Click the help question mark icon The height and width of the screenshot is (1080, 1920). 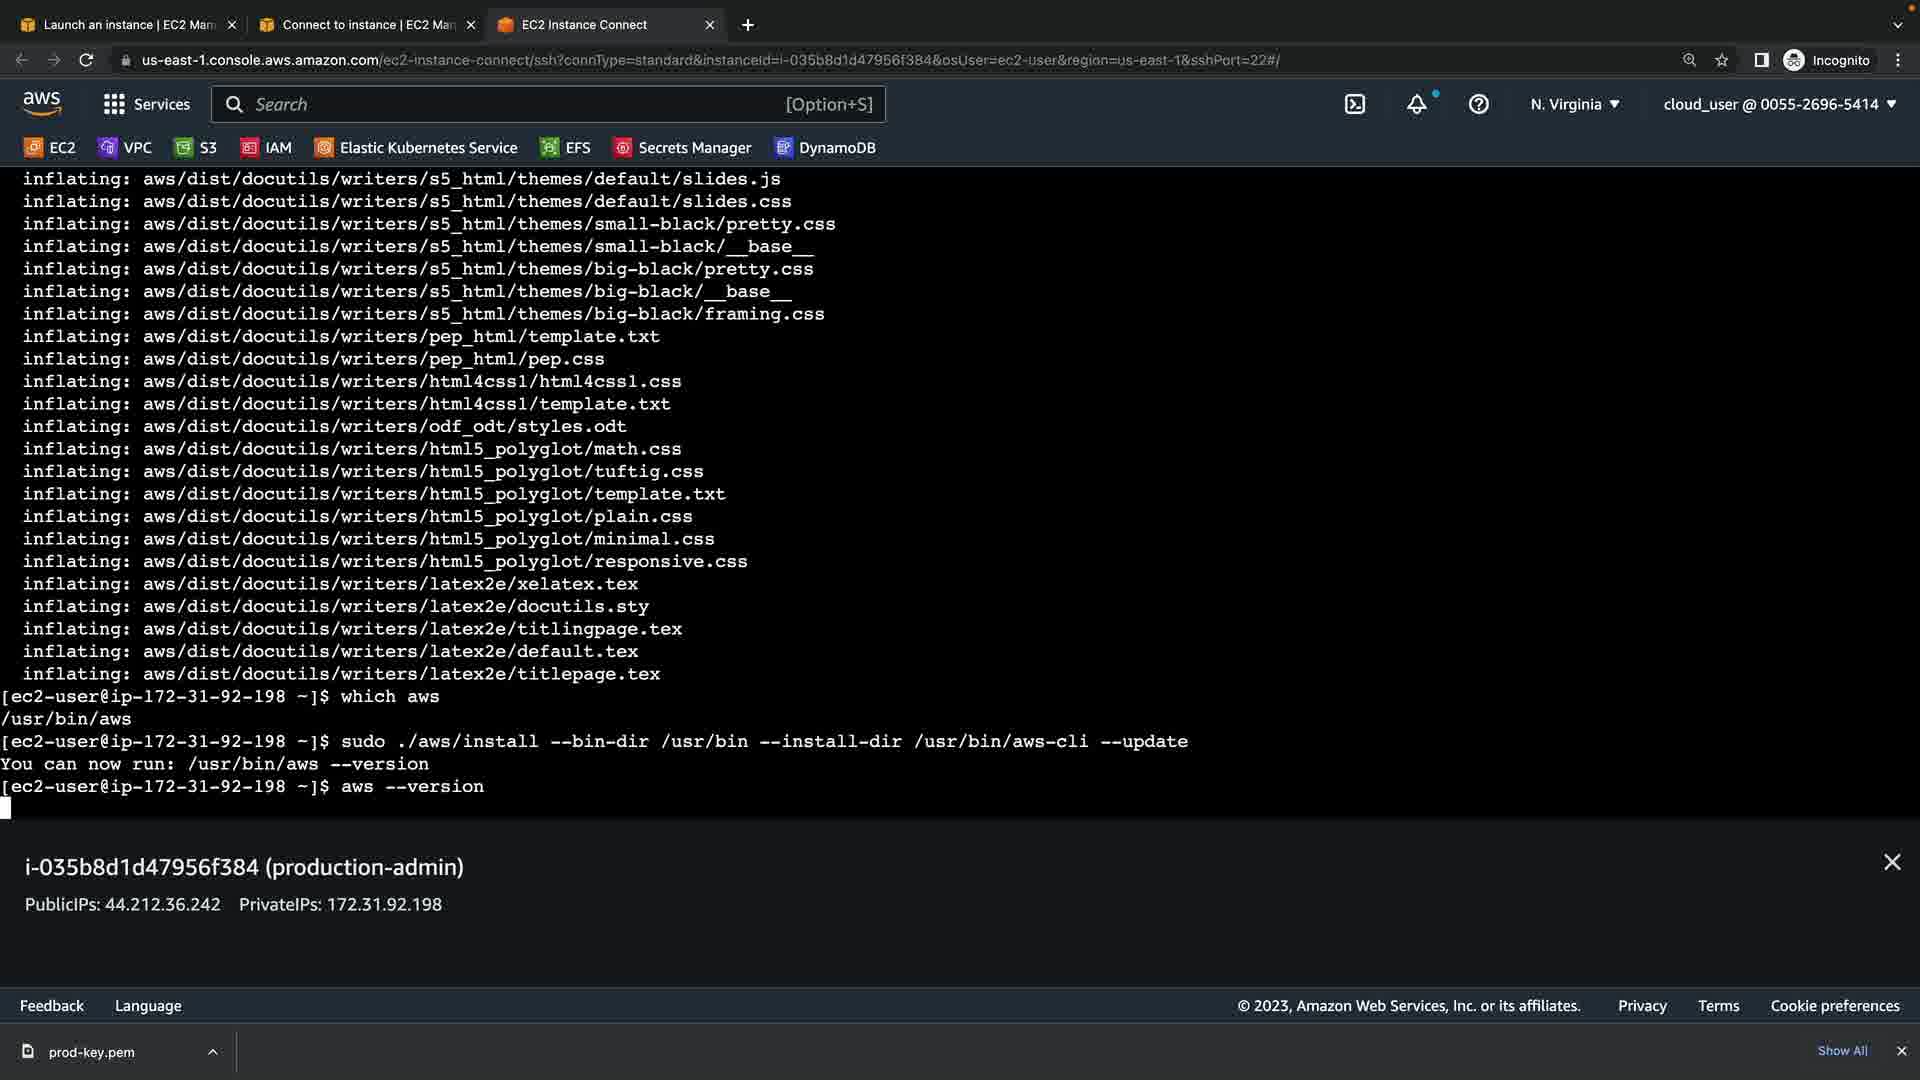[1478, 104]
